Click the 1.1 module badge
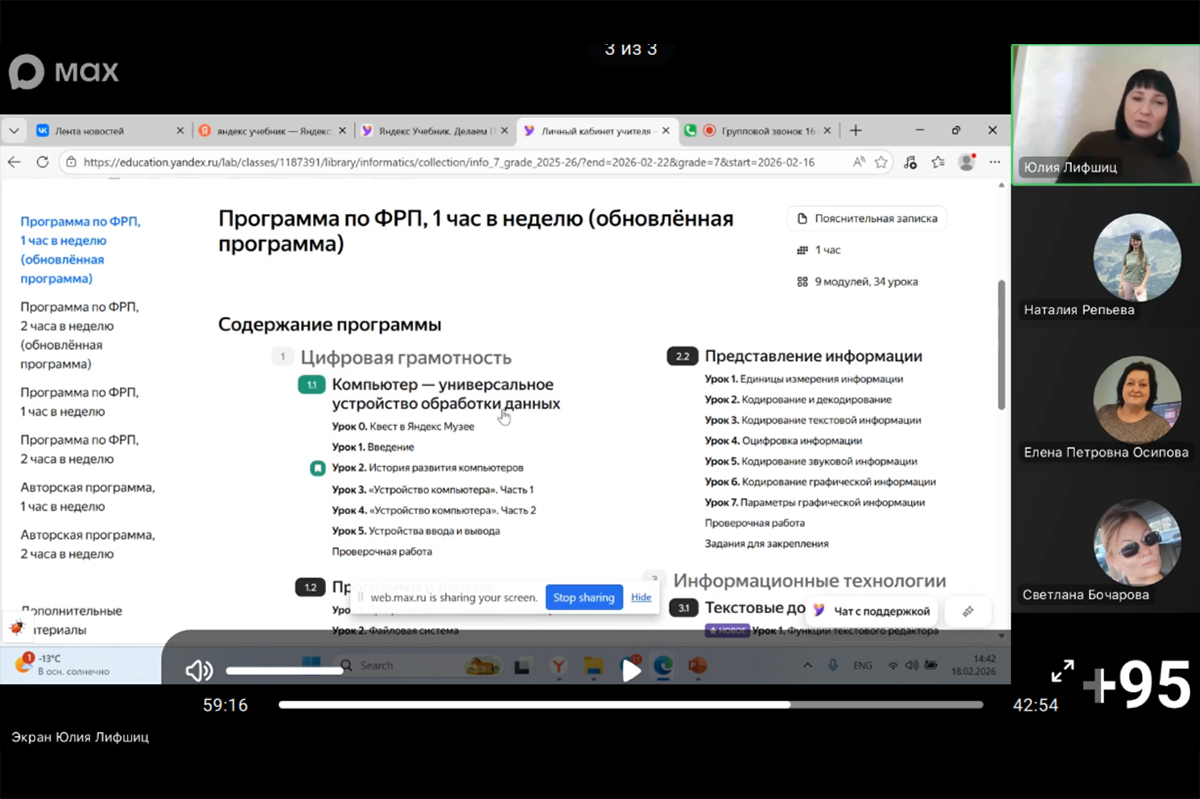Image resolution: width=1200 pixels, height=799 pixels. click(312, 385)
